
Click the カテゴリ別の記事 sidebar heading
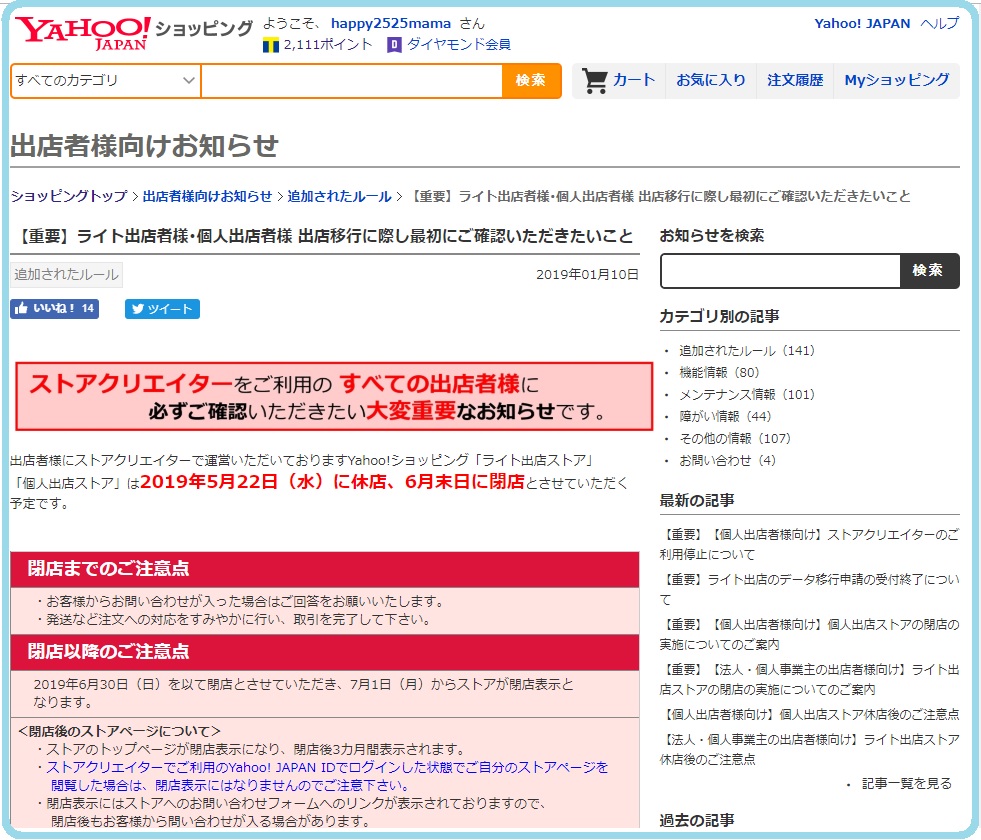[x=719, y=316]
